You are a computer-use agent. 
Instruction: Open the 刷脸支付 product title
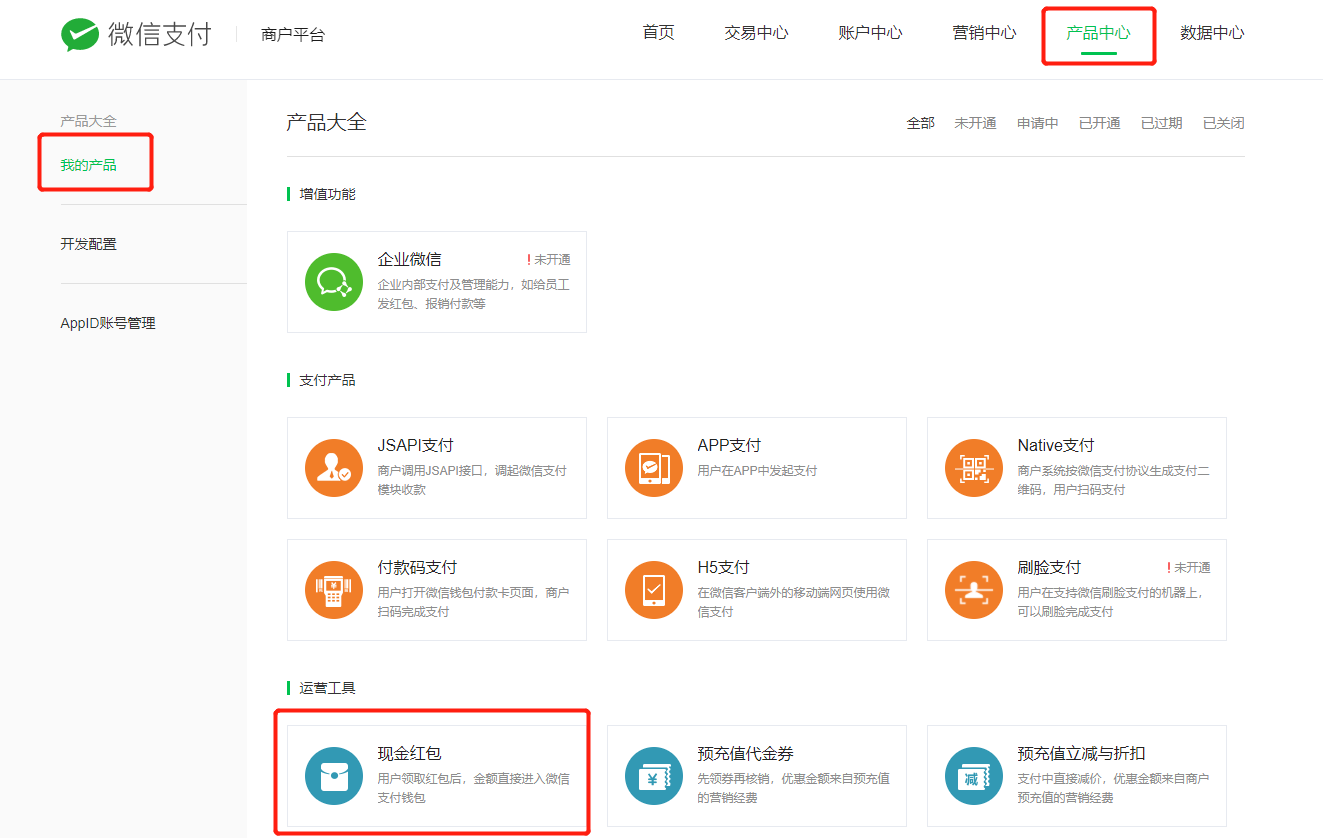1049,567
